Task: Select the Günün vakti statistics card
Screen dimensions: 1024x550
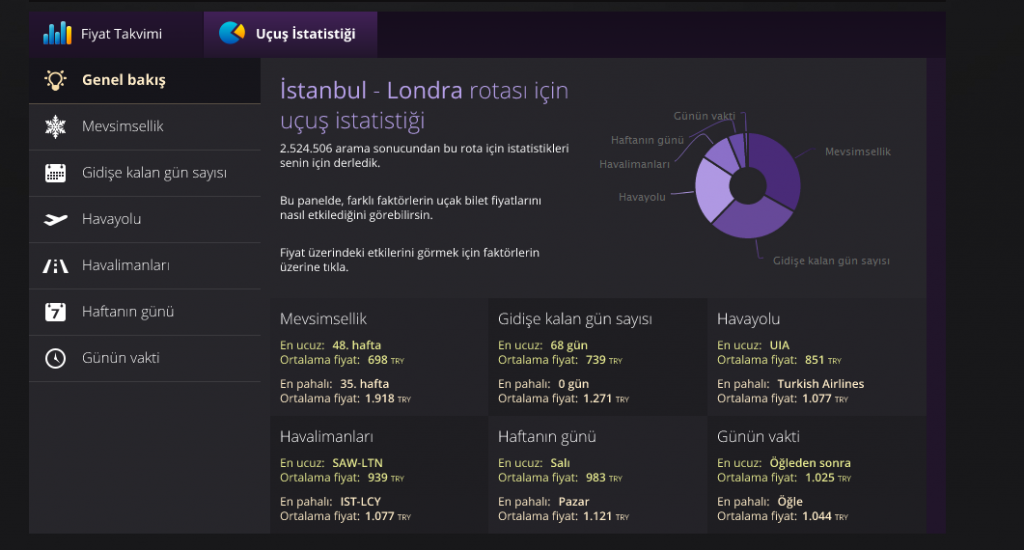Action: tap(816, 475)
